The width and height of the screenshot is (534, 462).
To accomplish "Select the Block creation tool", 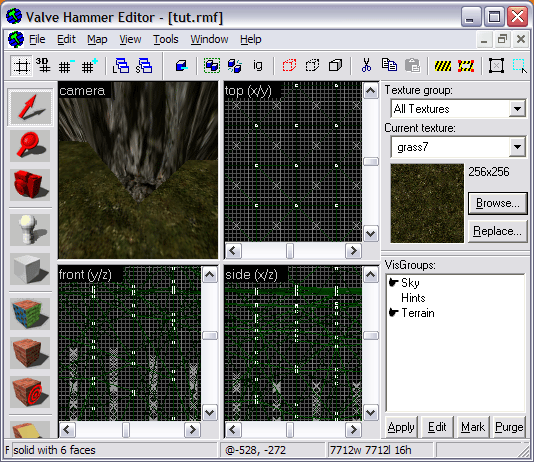I will click(30, 269).
